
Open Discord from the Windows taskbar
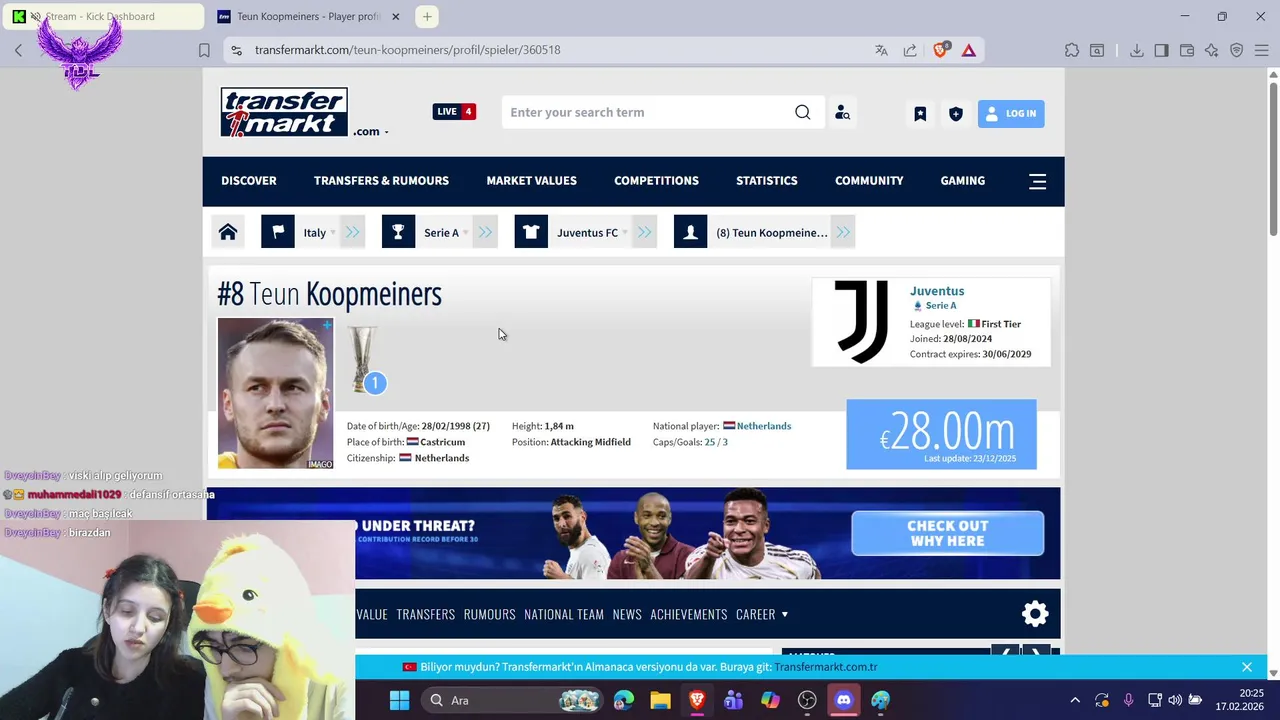point(843,700)
